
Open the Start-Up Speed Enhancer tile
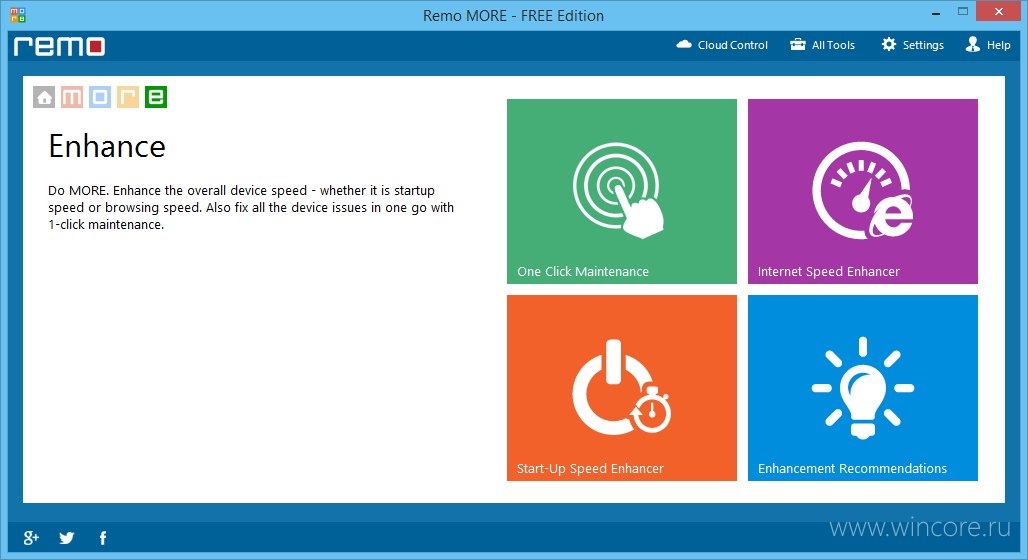622,388
